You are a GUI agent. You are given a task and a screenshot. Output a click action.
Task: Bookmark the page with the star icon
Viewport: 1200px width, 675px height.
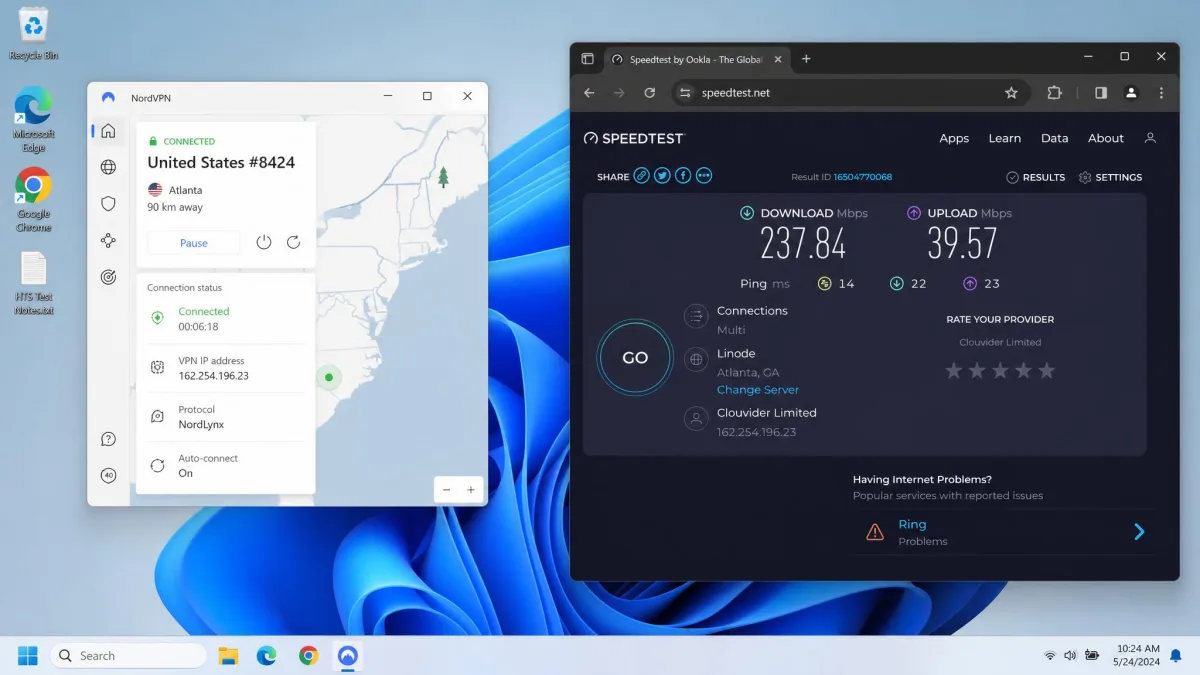click(1011, 93)
